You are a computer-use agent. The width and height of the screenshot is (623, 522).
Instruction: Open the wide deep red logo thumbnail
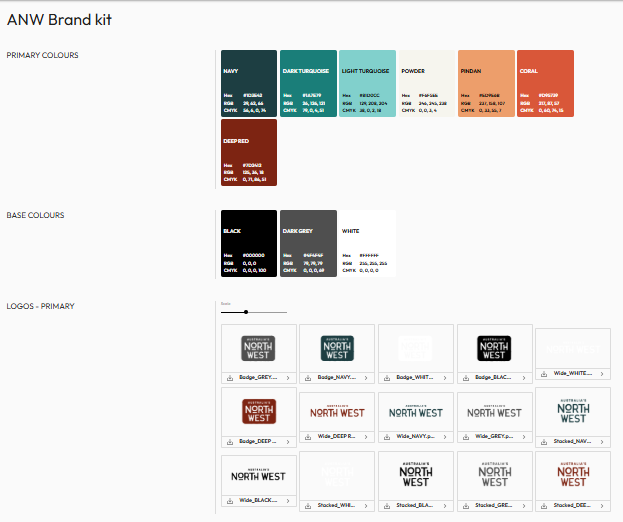(x=337, y=412)
